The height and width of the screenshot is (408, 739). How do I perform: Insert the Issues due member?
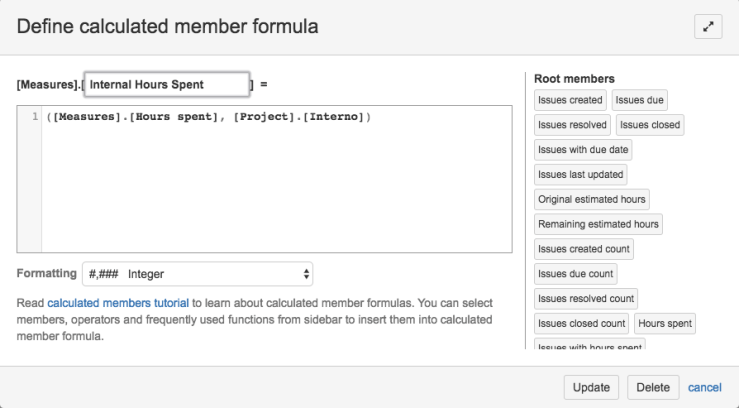(639, 100)
